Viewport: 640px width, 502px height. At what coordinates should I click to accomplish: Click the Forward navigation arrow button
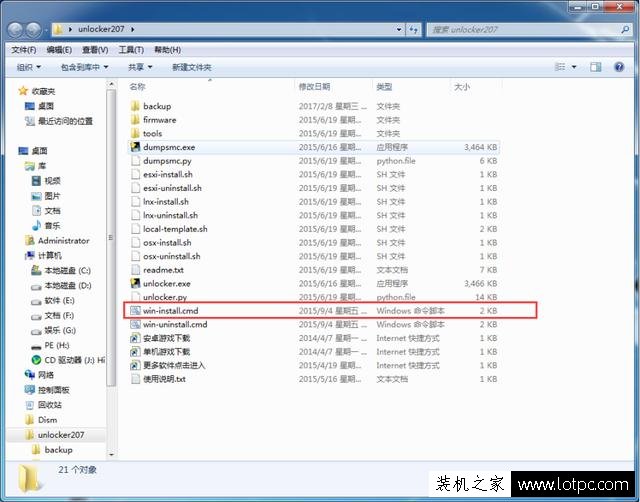(x=33, y=29)
